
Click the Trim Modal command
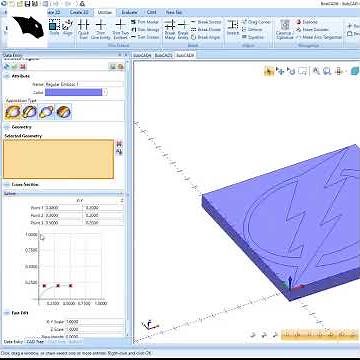pos(145,22)
